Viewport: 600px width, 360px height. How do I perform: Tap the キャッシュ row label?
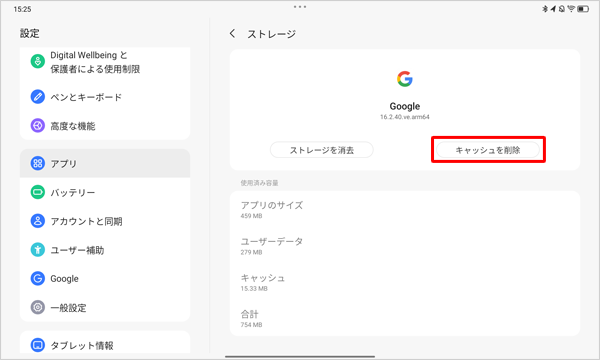[262, 278]
